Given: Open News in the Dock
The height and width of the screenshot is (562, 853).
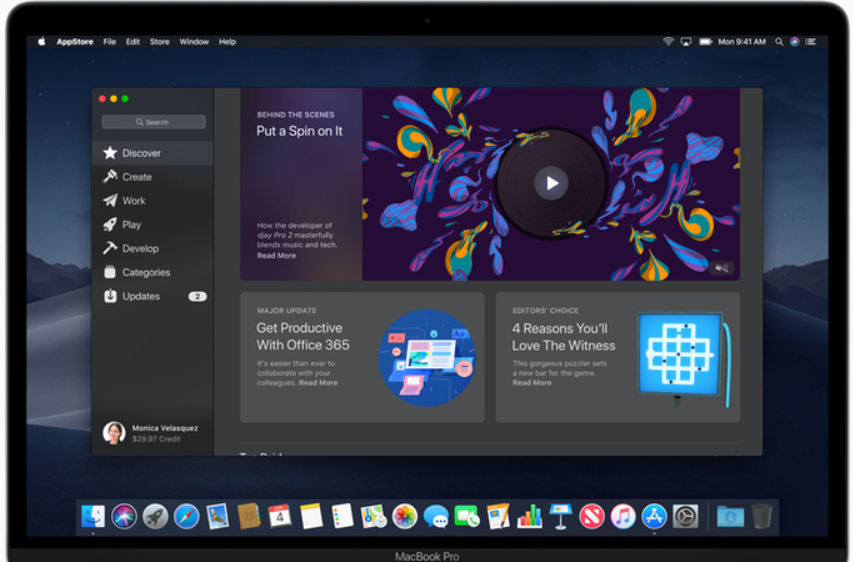Looking at the screenshot, I should (x=592, y=516).
